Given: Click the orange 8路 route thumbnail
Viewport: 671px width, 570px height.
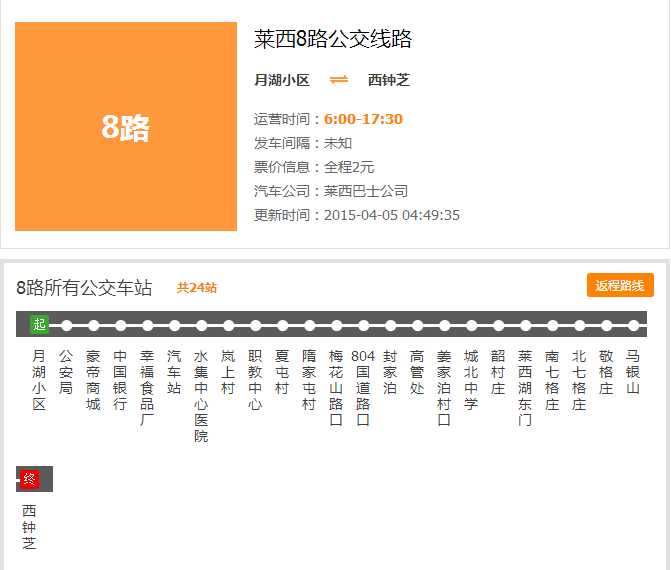Looking at the screenshot, I should tap(126, 127).
